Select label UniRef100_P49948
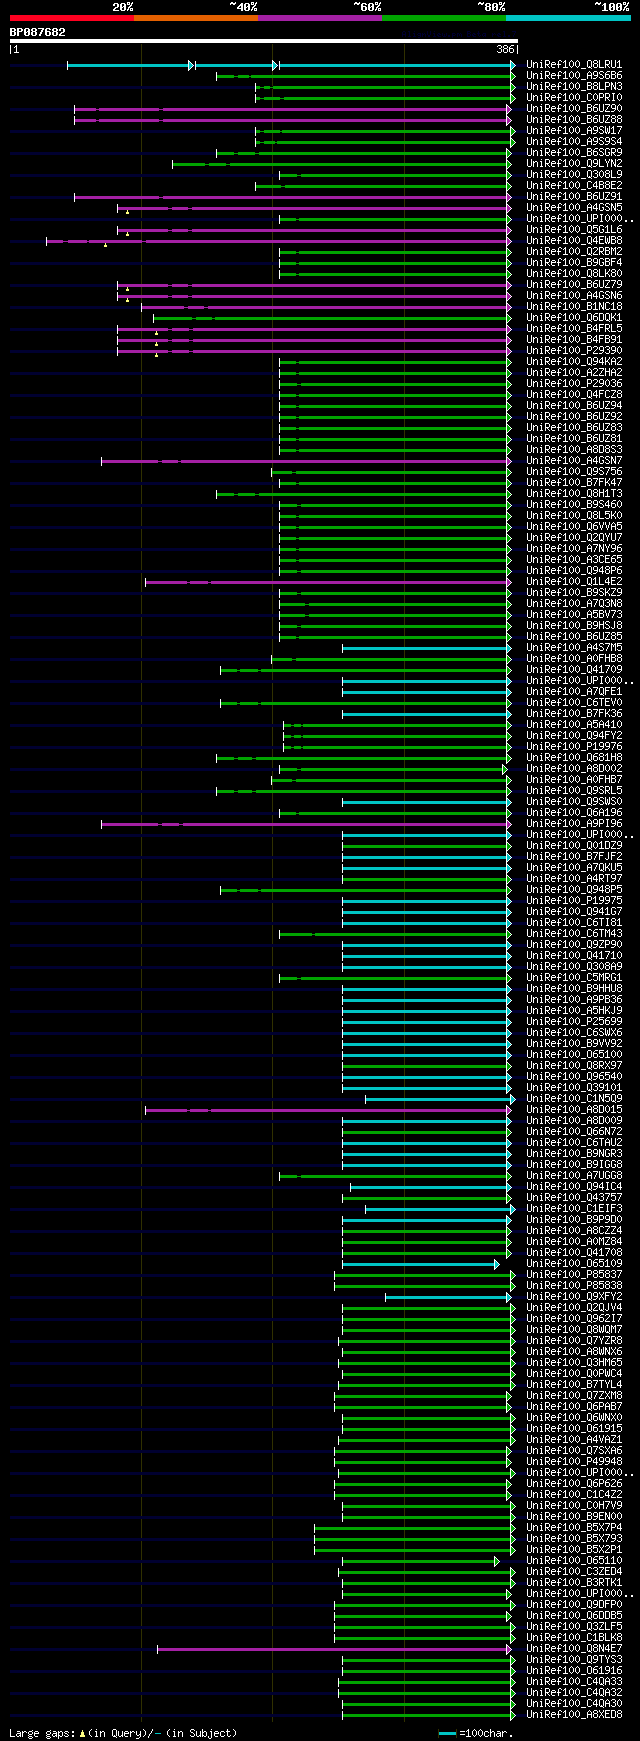The height and width of the screenshot is (1741, 640). point(574,1462)
